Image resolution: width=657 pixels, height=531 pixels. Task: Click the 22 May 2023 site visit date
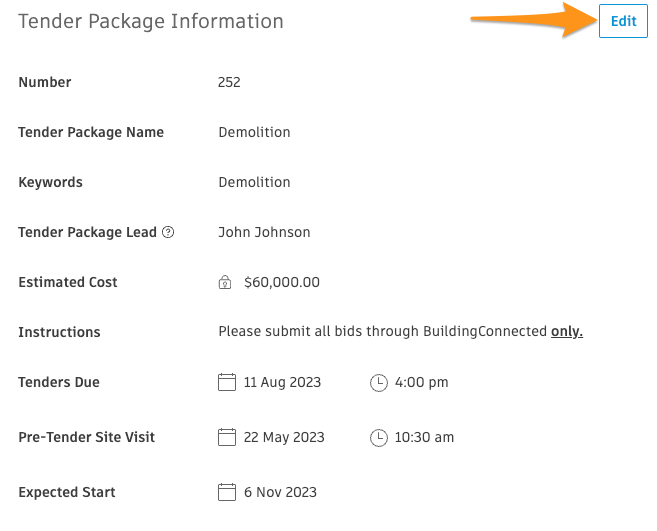284,437
